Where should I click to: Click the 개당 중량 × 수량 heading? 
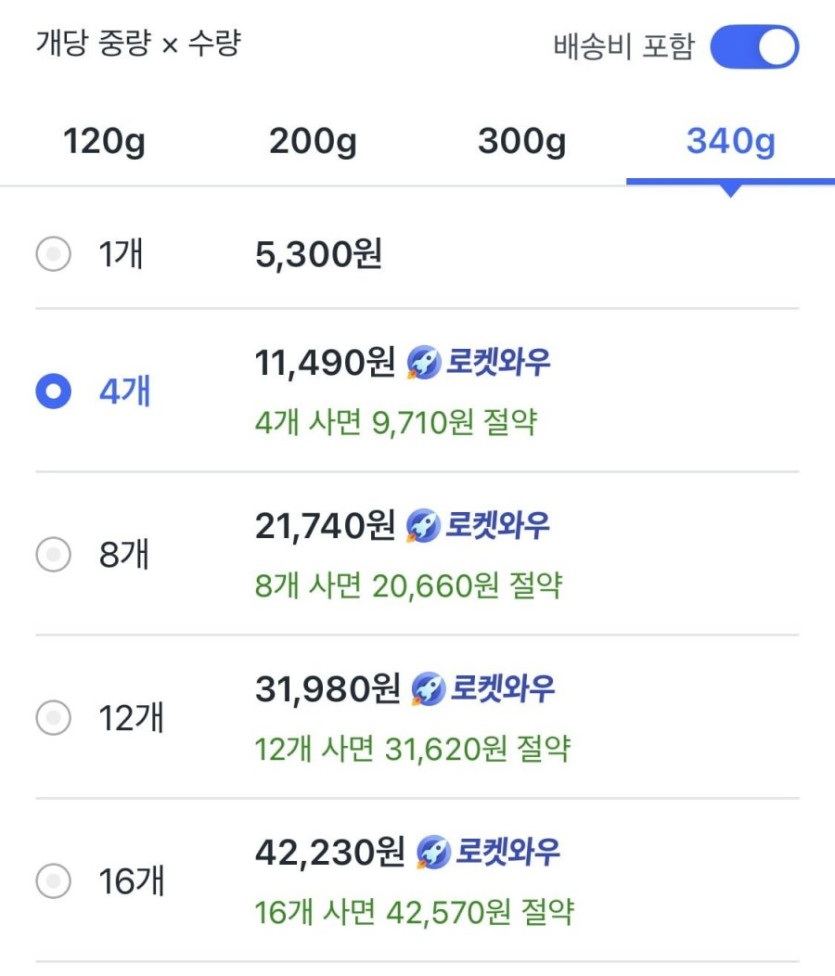139,45
